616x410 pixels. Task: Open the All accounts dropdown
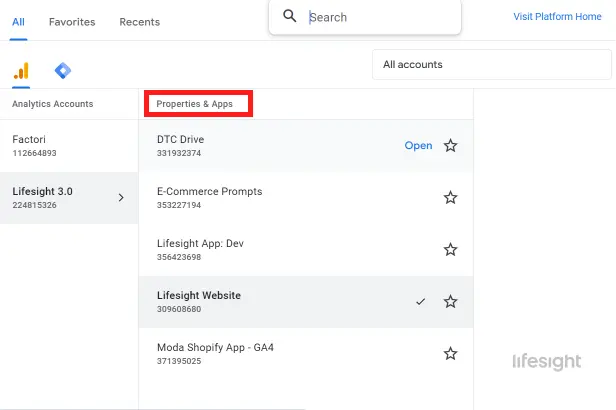coord(491,64)
